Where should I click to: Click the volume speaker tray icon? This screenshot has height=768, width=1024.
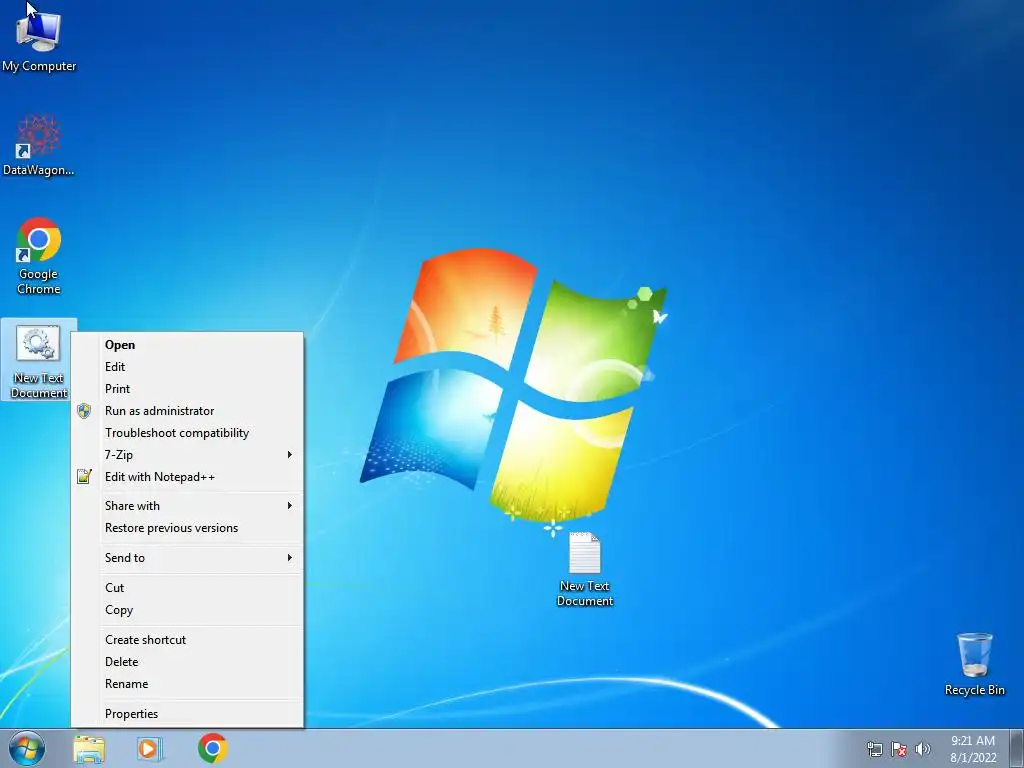pyautogui.click(x=922, y=749)
